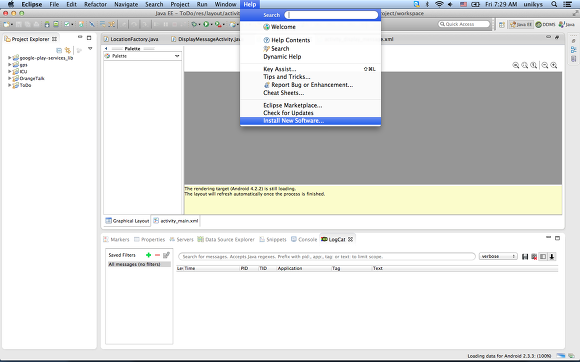Click the Zoom to 100% icon

tap(534, 65)
